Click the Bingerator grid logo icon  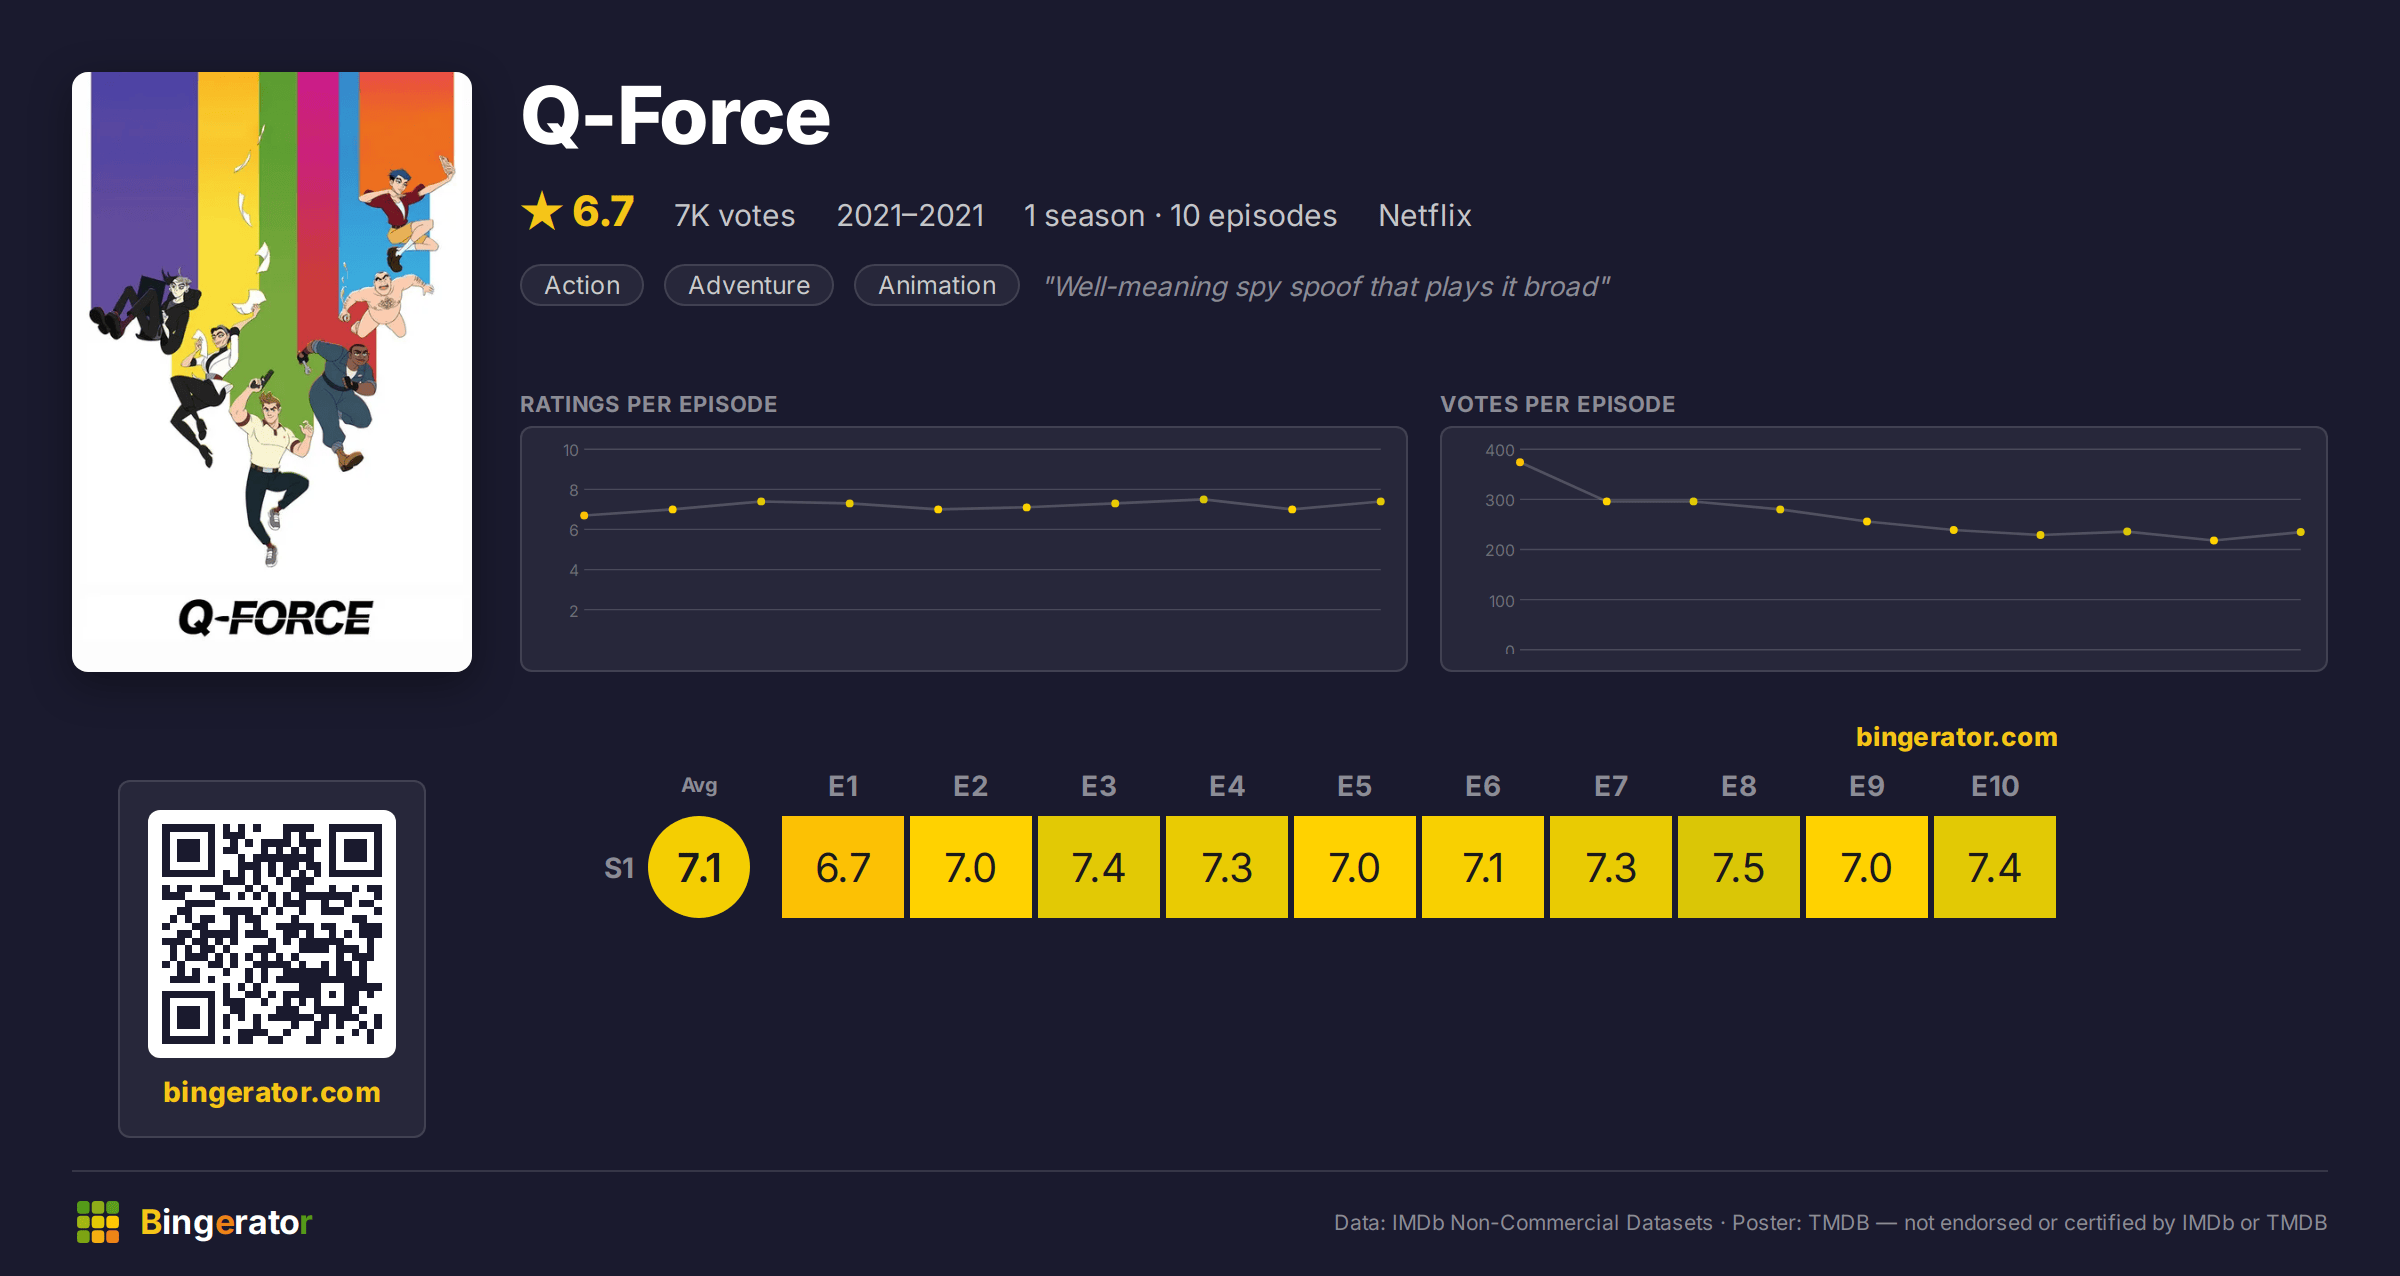pyautogui.click(x=98, y=1222)
